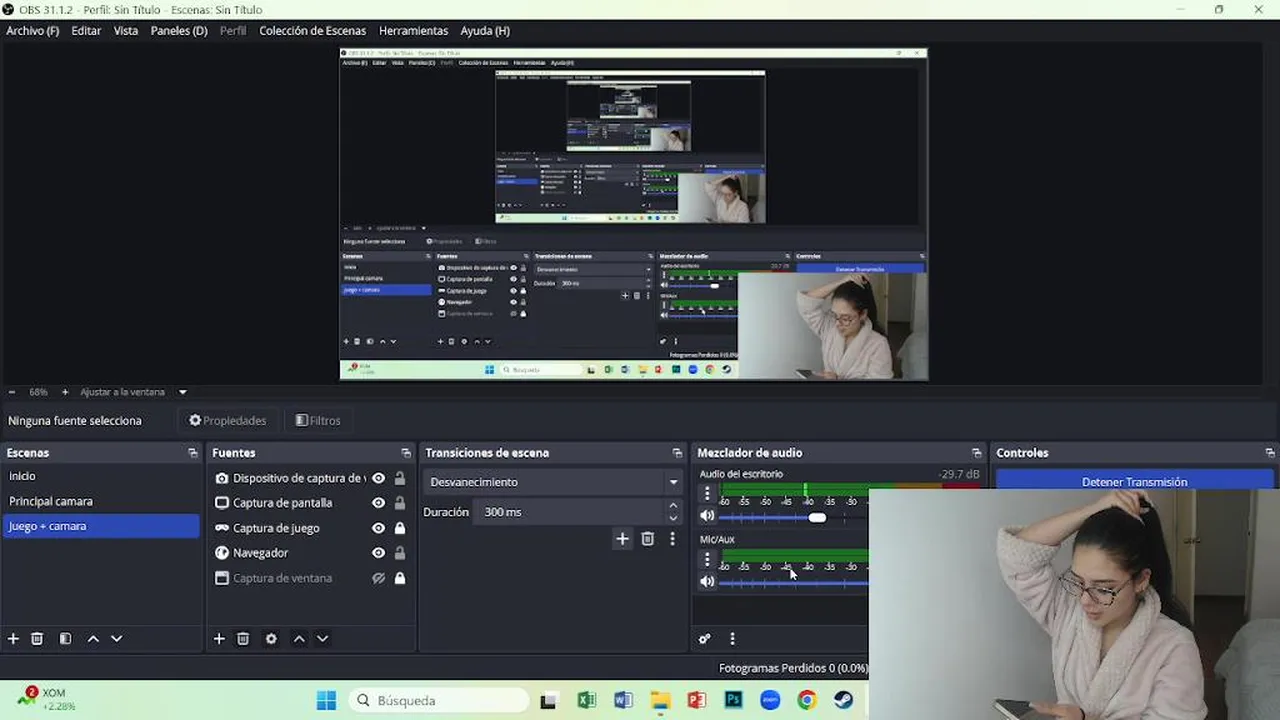Open the Ayuda menu
This screenshot has height=720, width=1280.
(485, 31)
